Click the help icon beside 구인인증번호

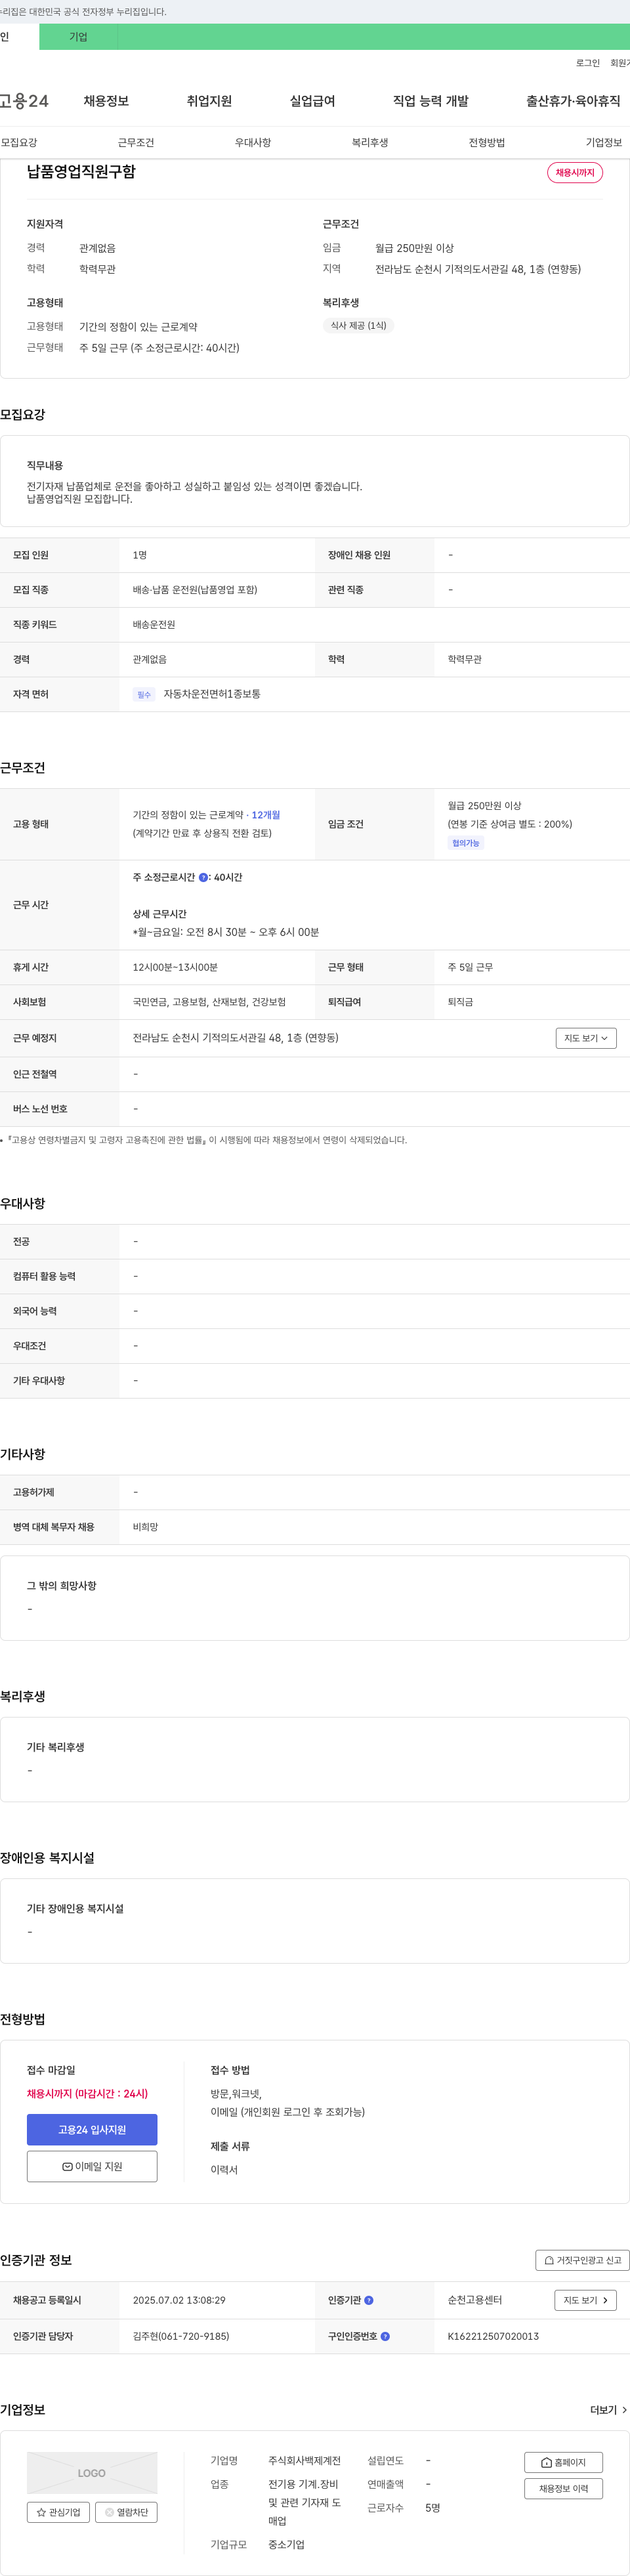tap(385, 2336)
